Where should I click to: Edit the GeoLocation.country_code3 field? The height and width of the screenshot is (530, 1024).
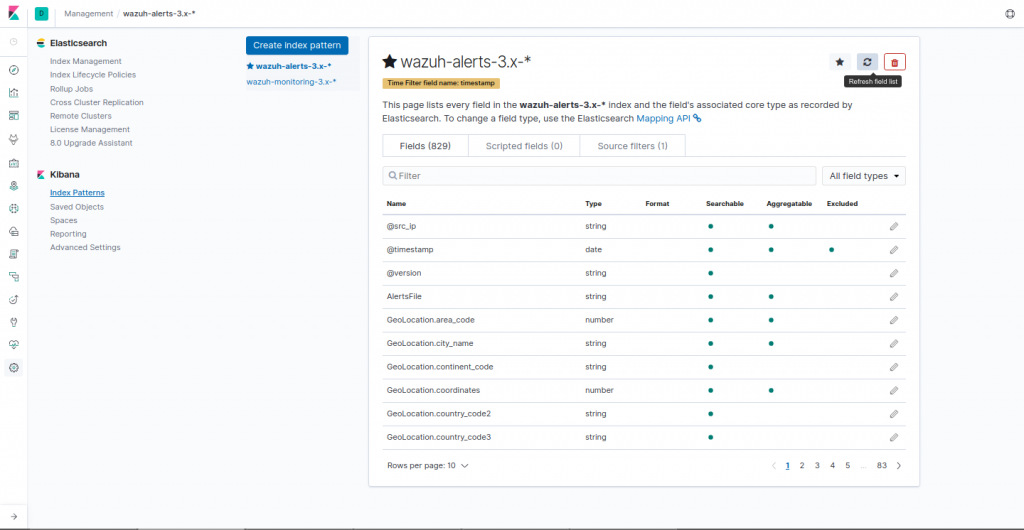pyautogui.click(x=894, y=437)
